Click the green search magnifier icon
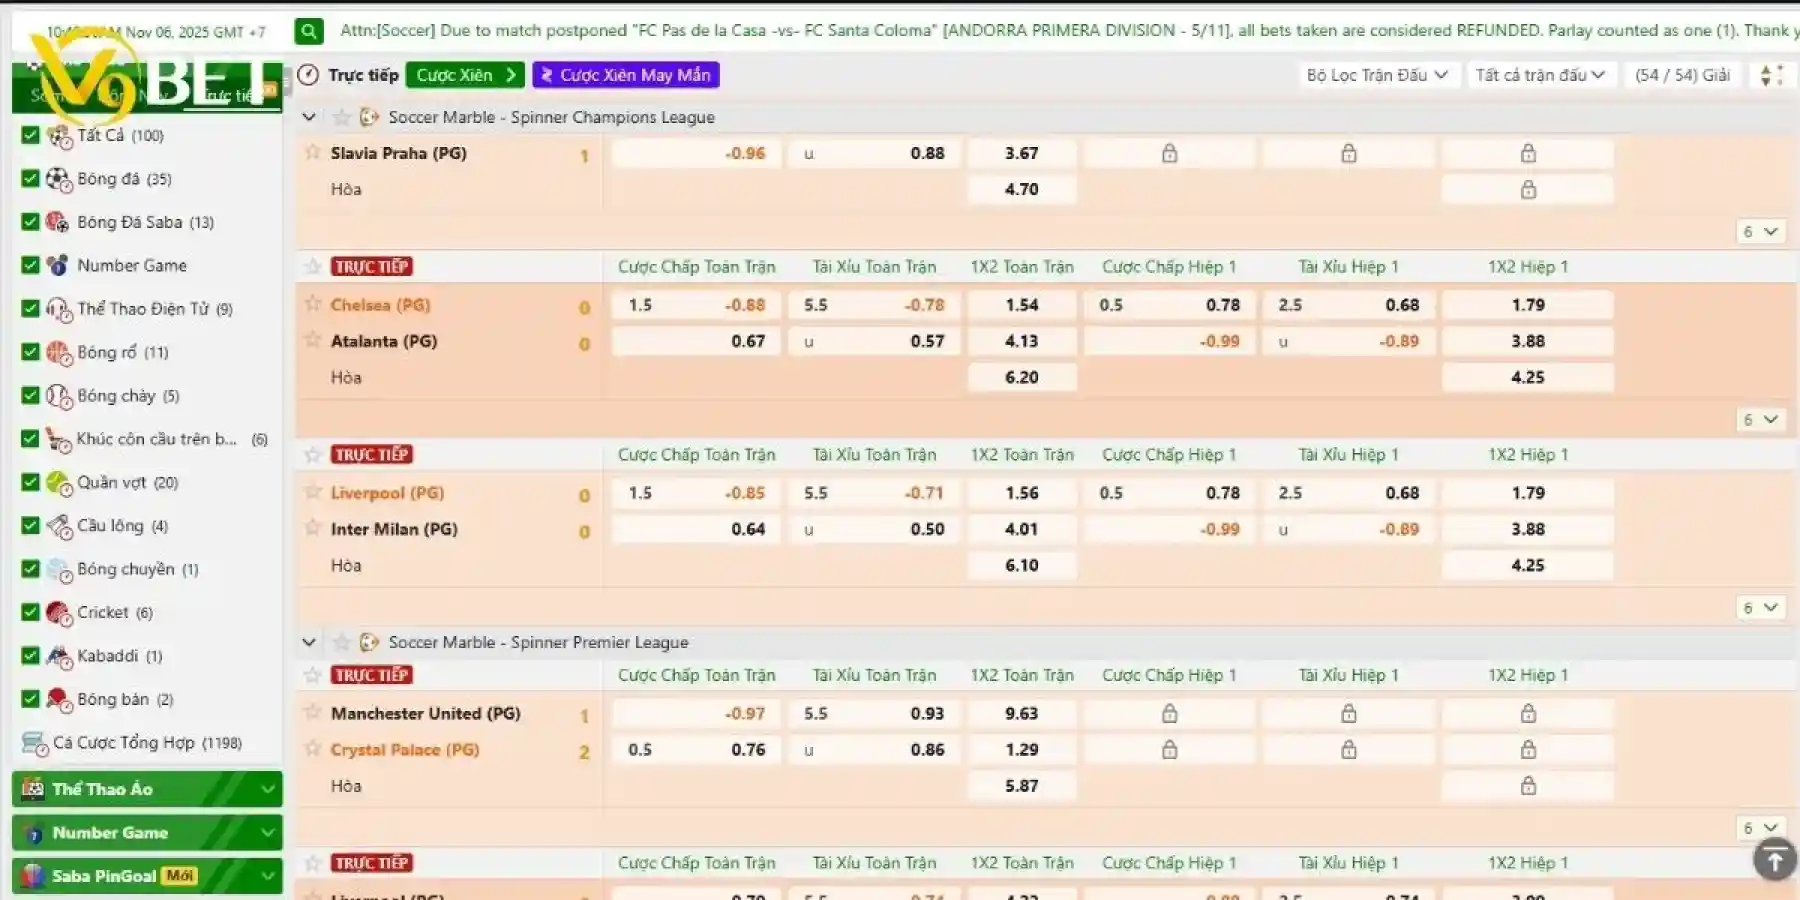1800x900 pixels. click(309, 31)
